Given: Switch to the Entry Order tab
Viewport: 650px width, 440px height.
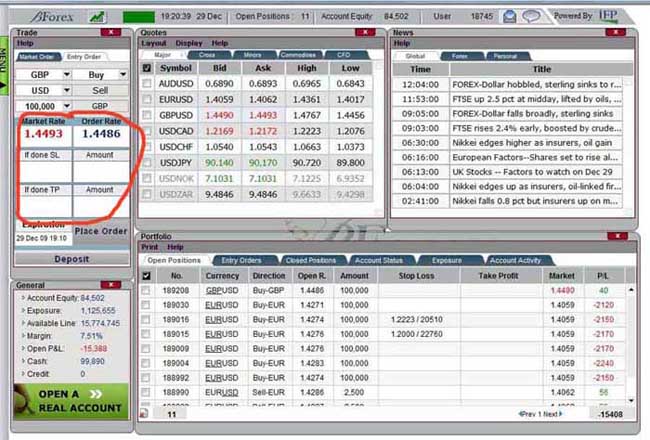Looking at the screenshot, I should click(84, 57).
